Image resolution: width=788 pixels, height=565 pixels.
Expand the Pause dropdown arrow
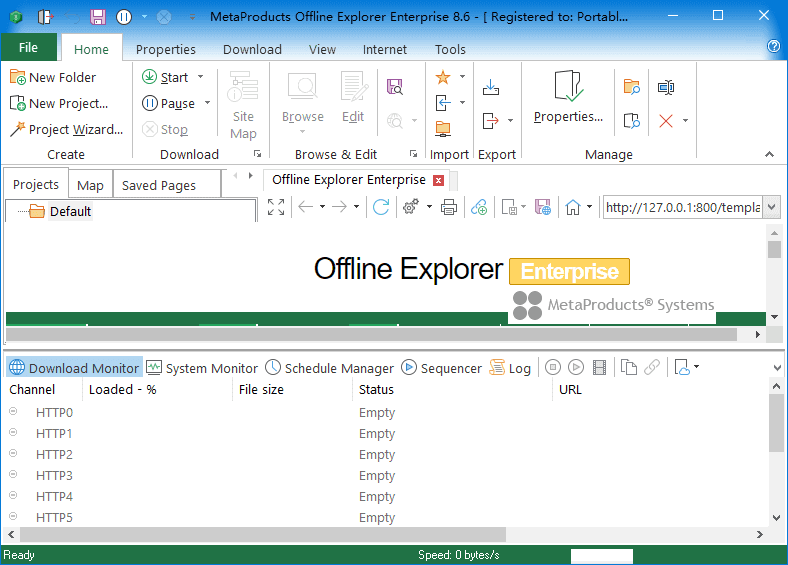pyautogui.click(x=207, y=104)
